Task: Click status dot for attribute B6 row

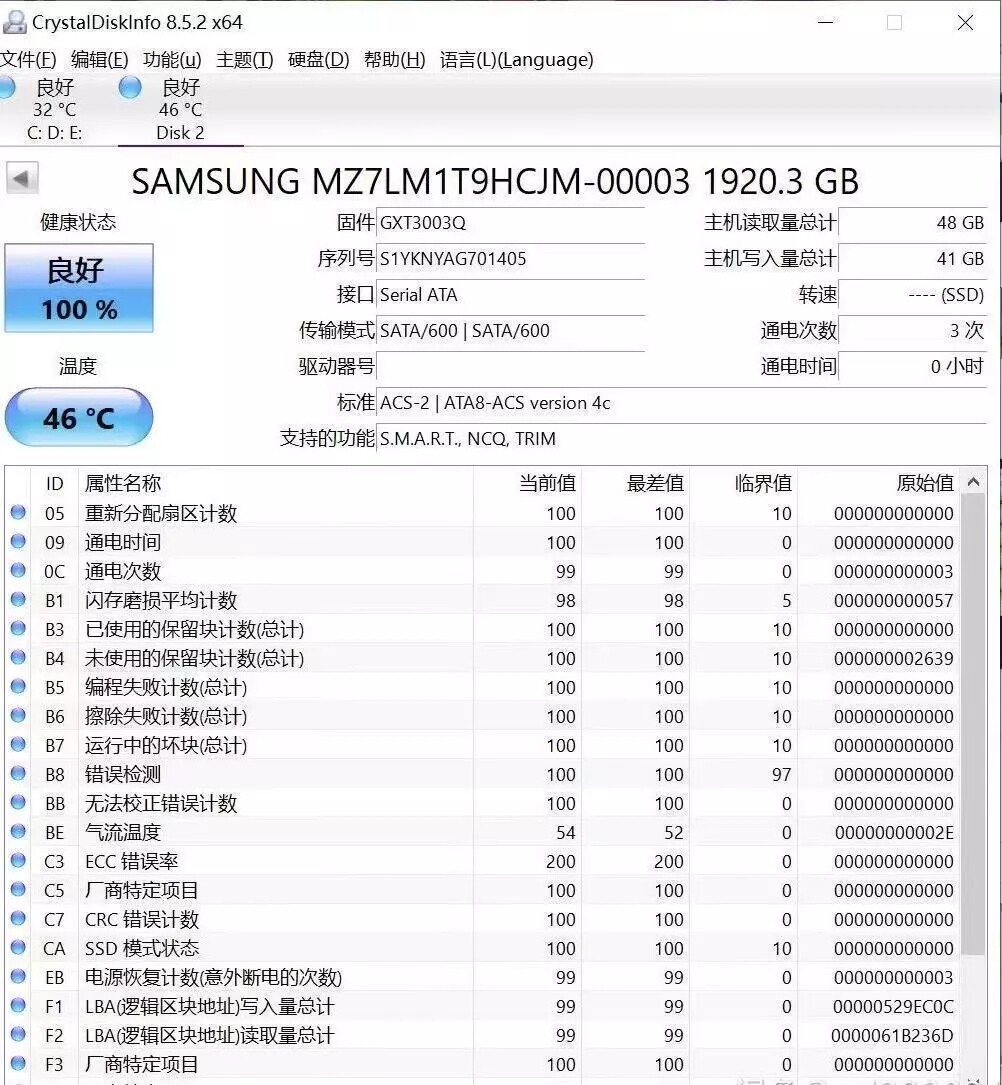Action: [x=18, y=715]
